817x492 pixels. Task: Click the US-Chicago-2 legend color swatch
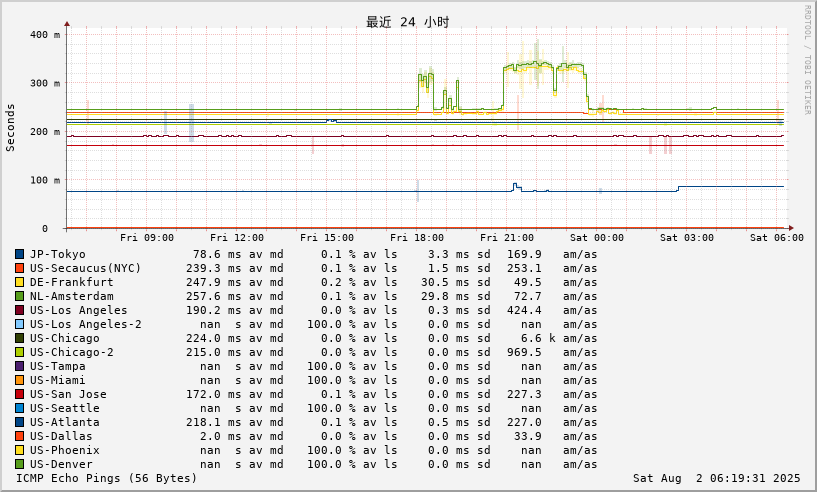[20, 352]
